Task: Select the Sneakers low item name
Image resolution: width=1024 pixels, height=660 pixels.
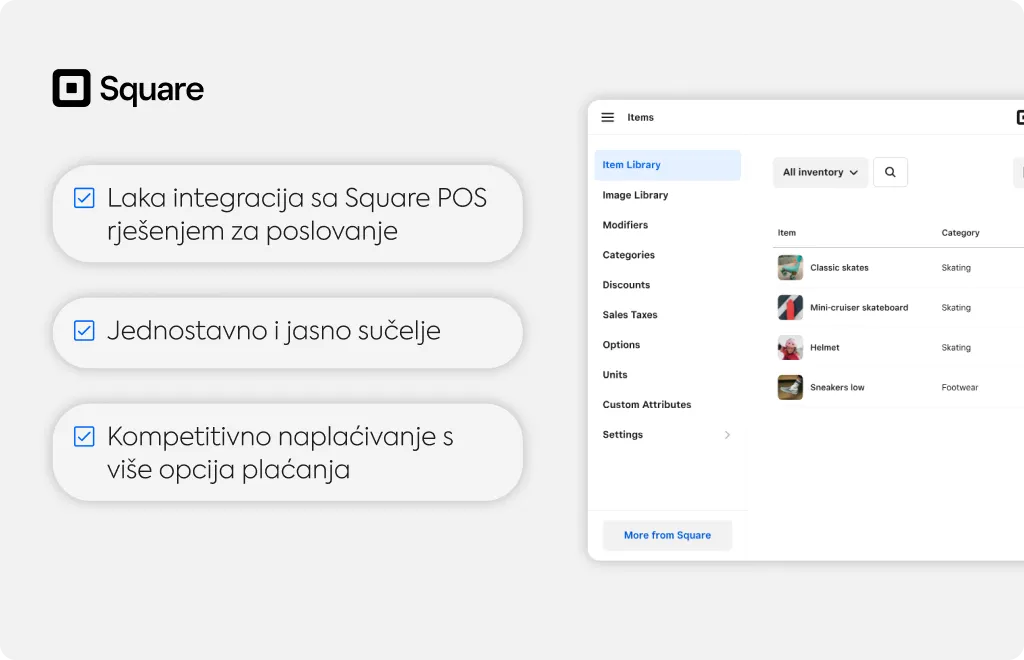Action: click(837, 387)
